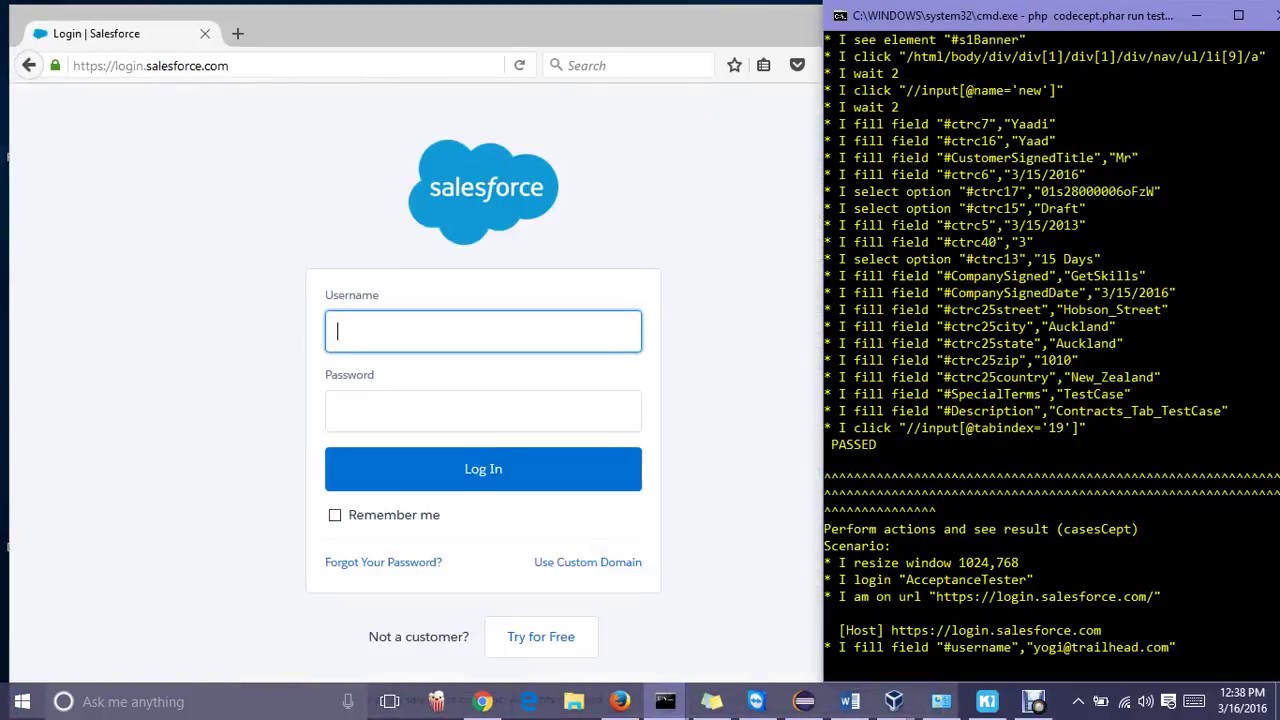Click the Try for Free button
This screenshot has height=720, width=1280.
[x=541, y=637]
